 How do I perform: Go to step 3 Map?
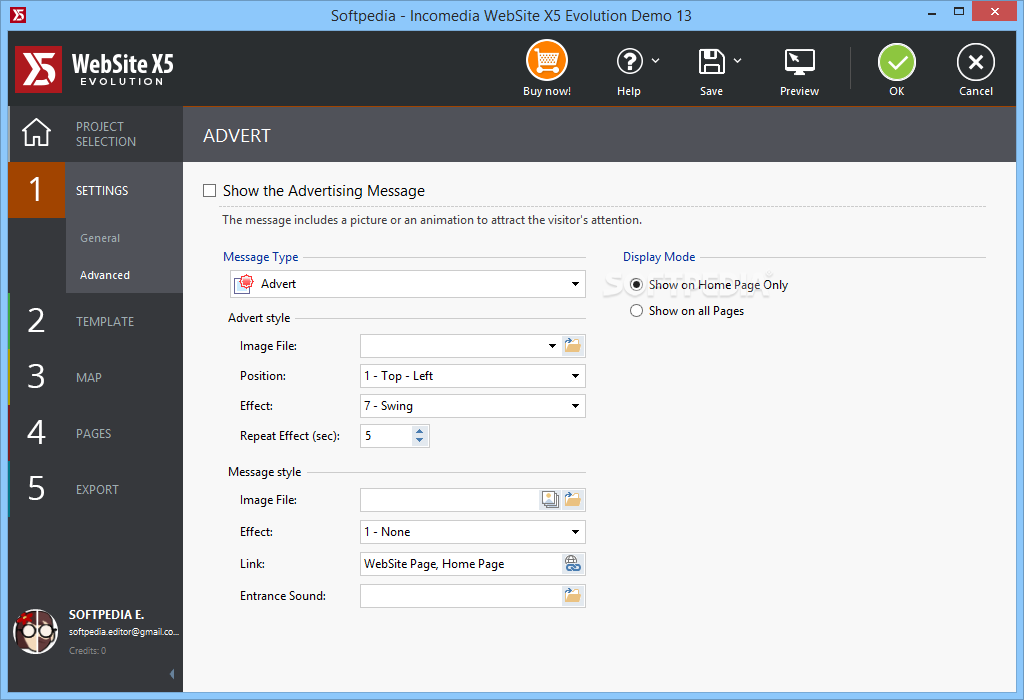tap(96, 377)
